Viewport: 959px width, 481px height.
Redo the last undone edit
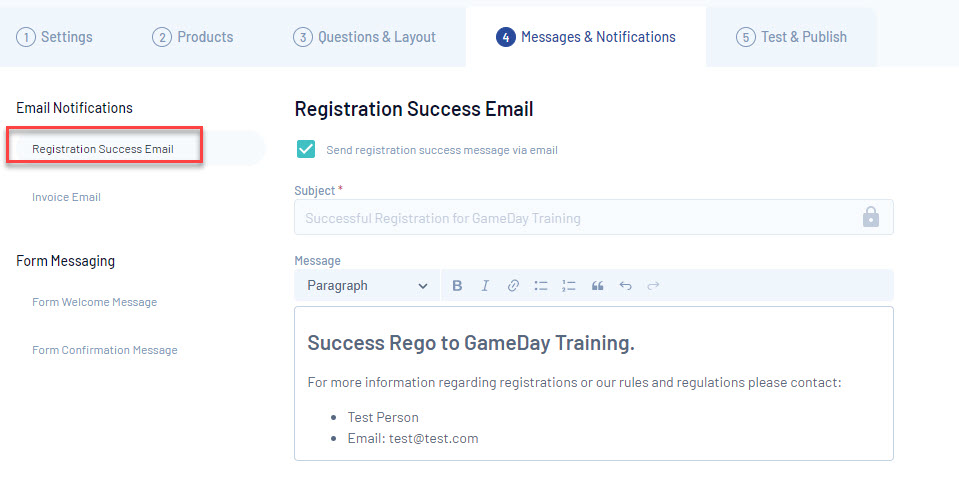(653, 286)
